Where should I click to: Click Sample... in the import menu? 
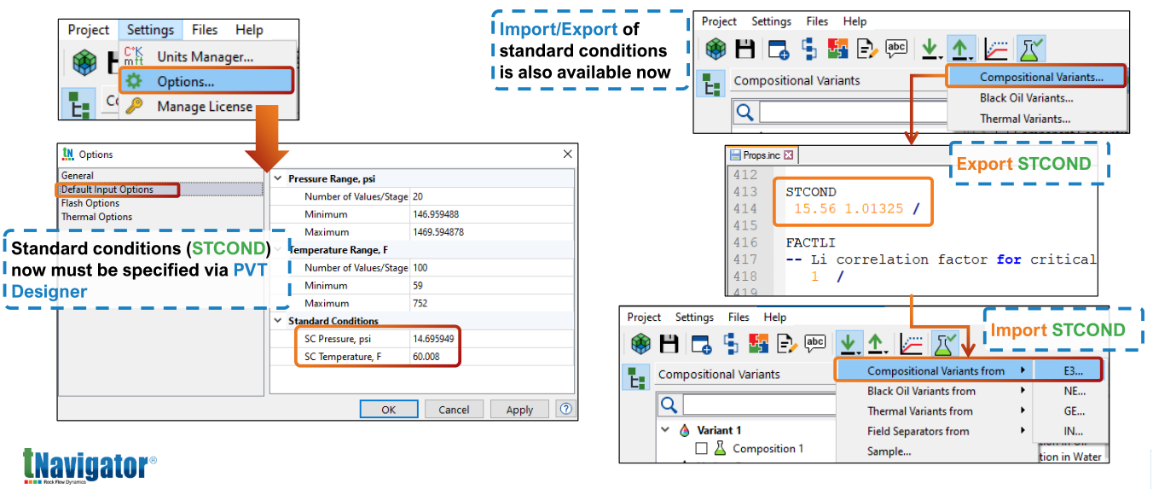coord(889,451)
